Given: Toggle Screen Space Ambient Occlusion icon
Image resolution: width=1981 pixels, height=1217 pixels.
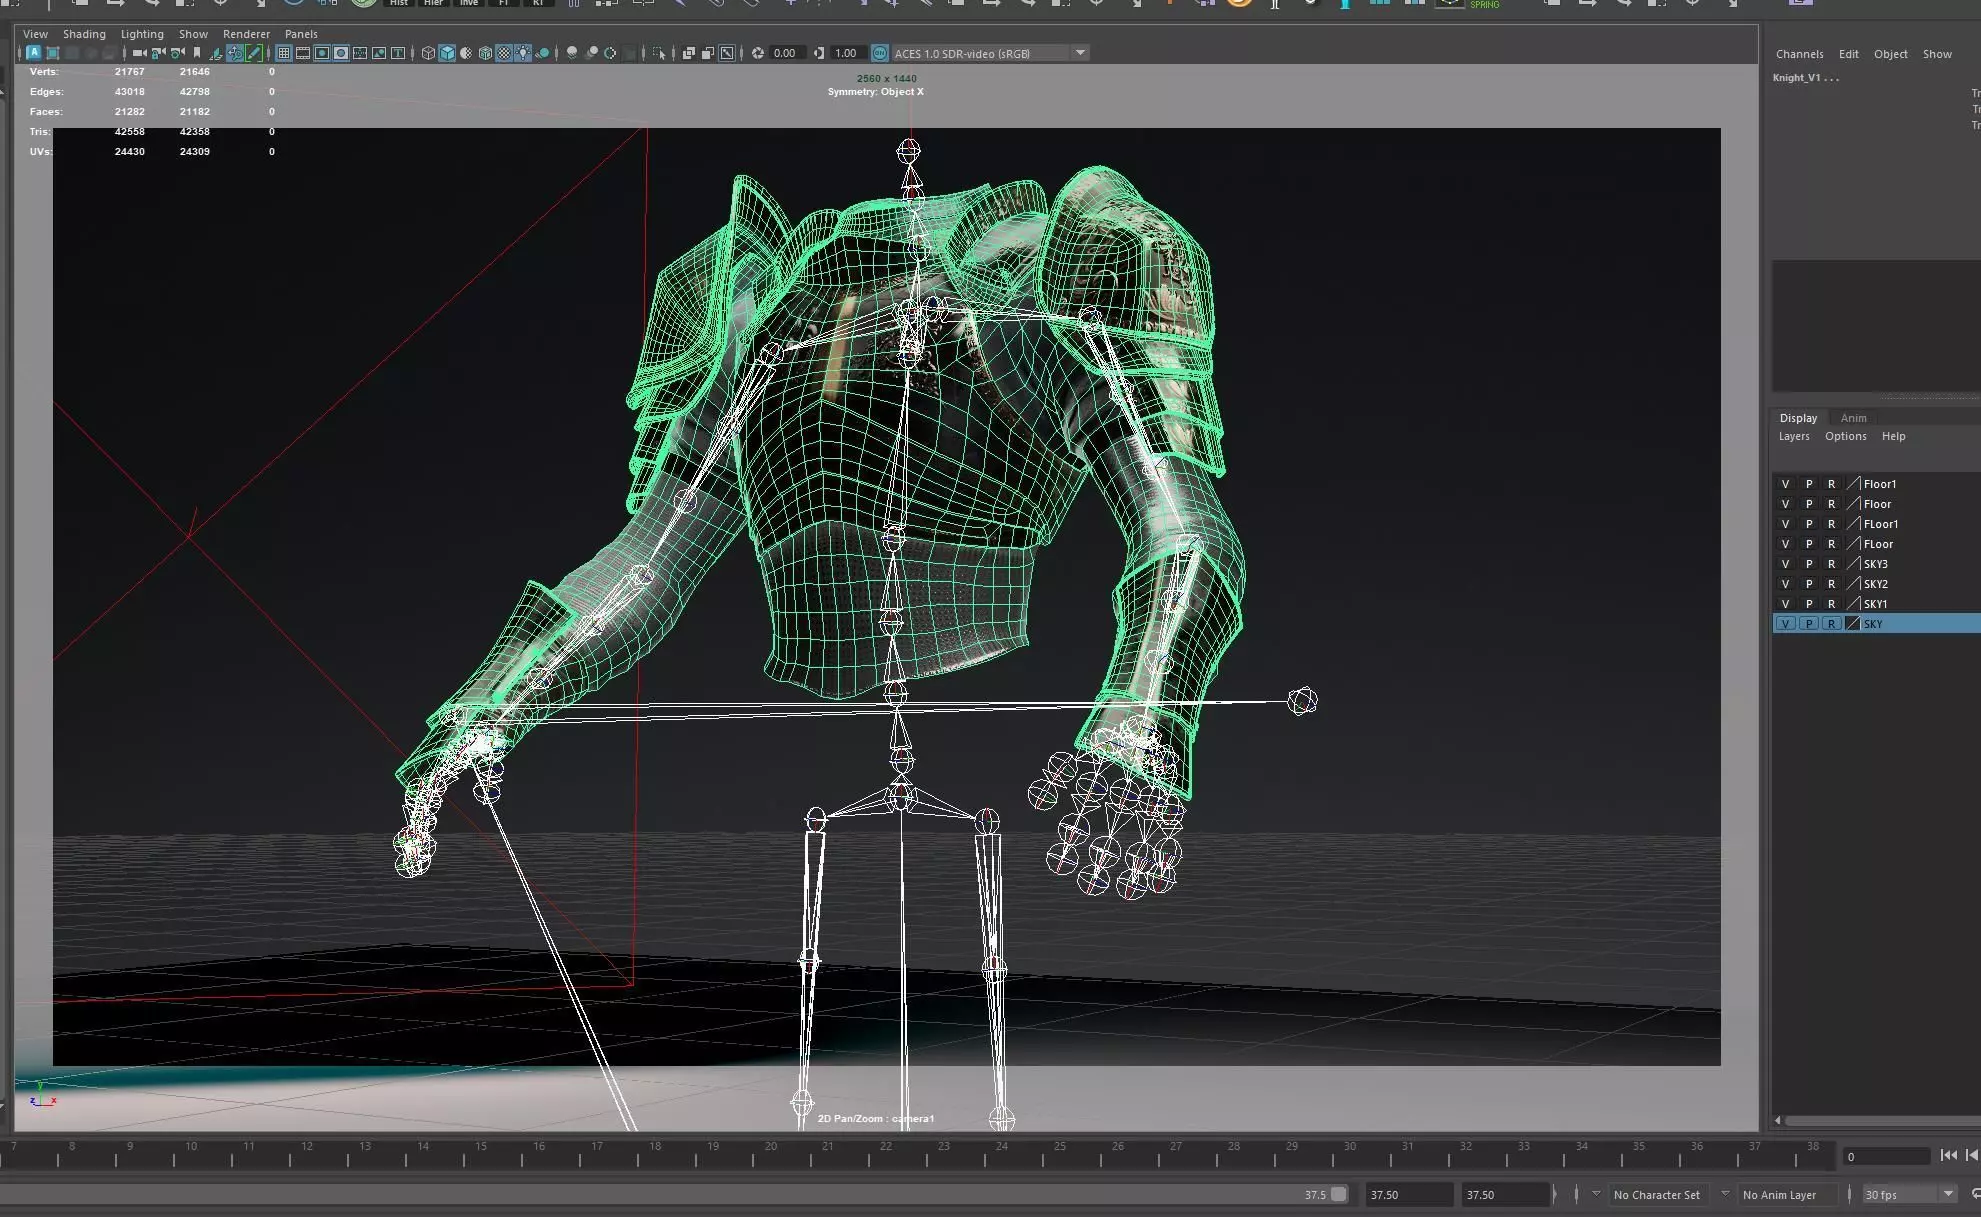Looking at the screenshot, I should point(572,53).
